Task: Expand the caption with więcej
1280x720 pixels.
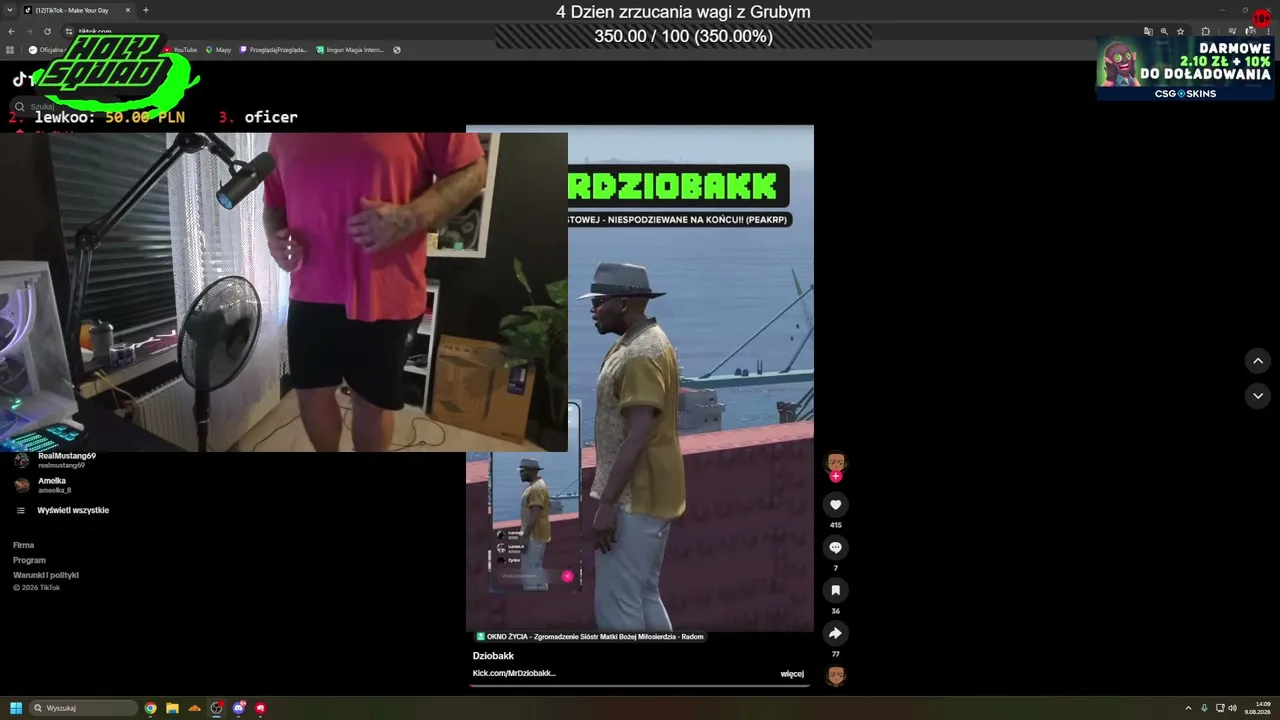Action: 792,674
